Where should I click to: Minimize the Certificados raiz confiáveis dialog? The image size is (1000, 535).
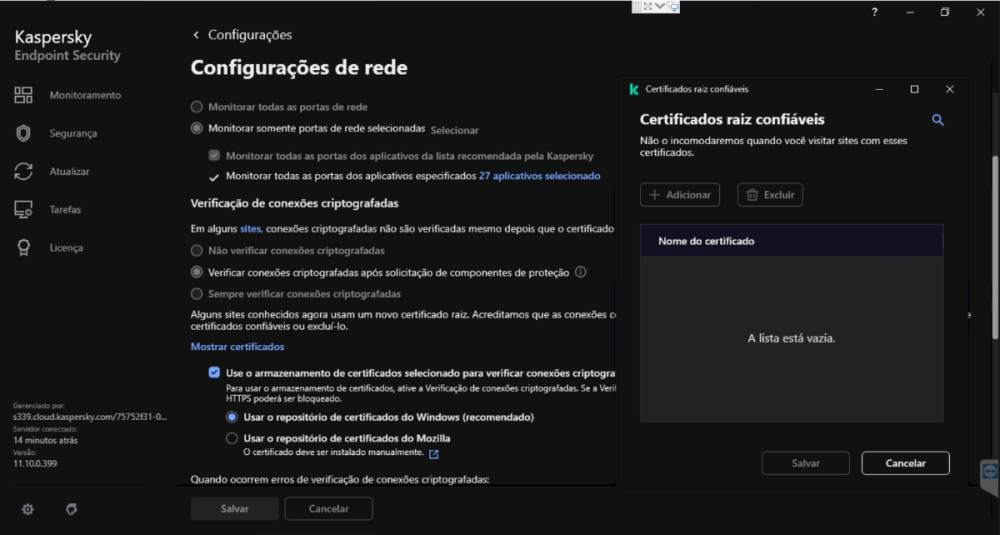pos(879,89)
